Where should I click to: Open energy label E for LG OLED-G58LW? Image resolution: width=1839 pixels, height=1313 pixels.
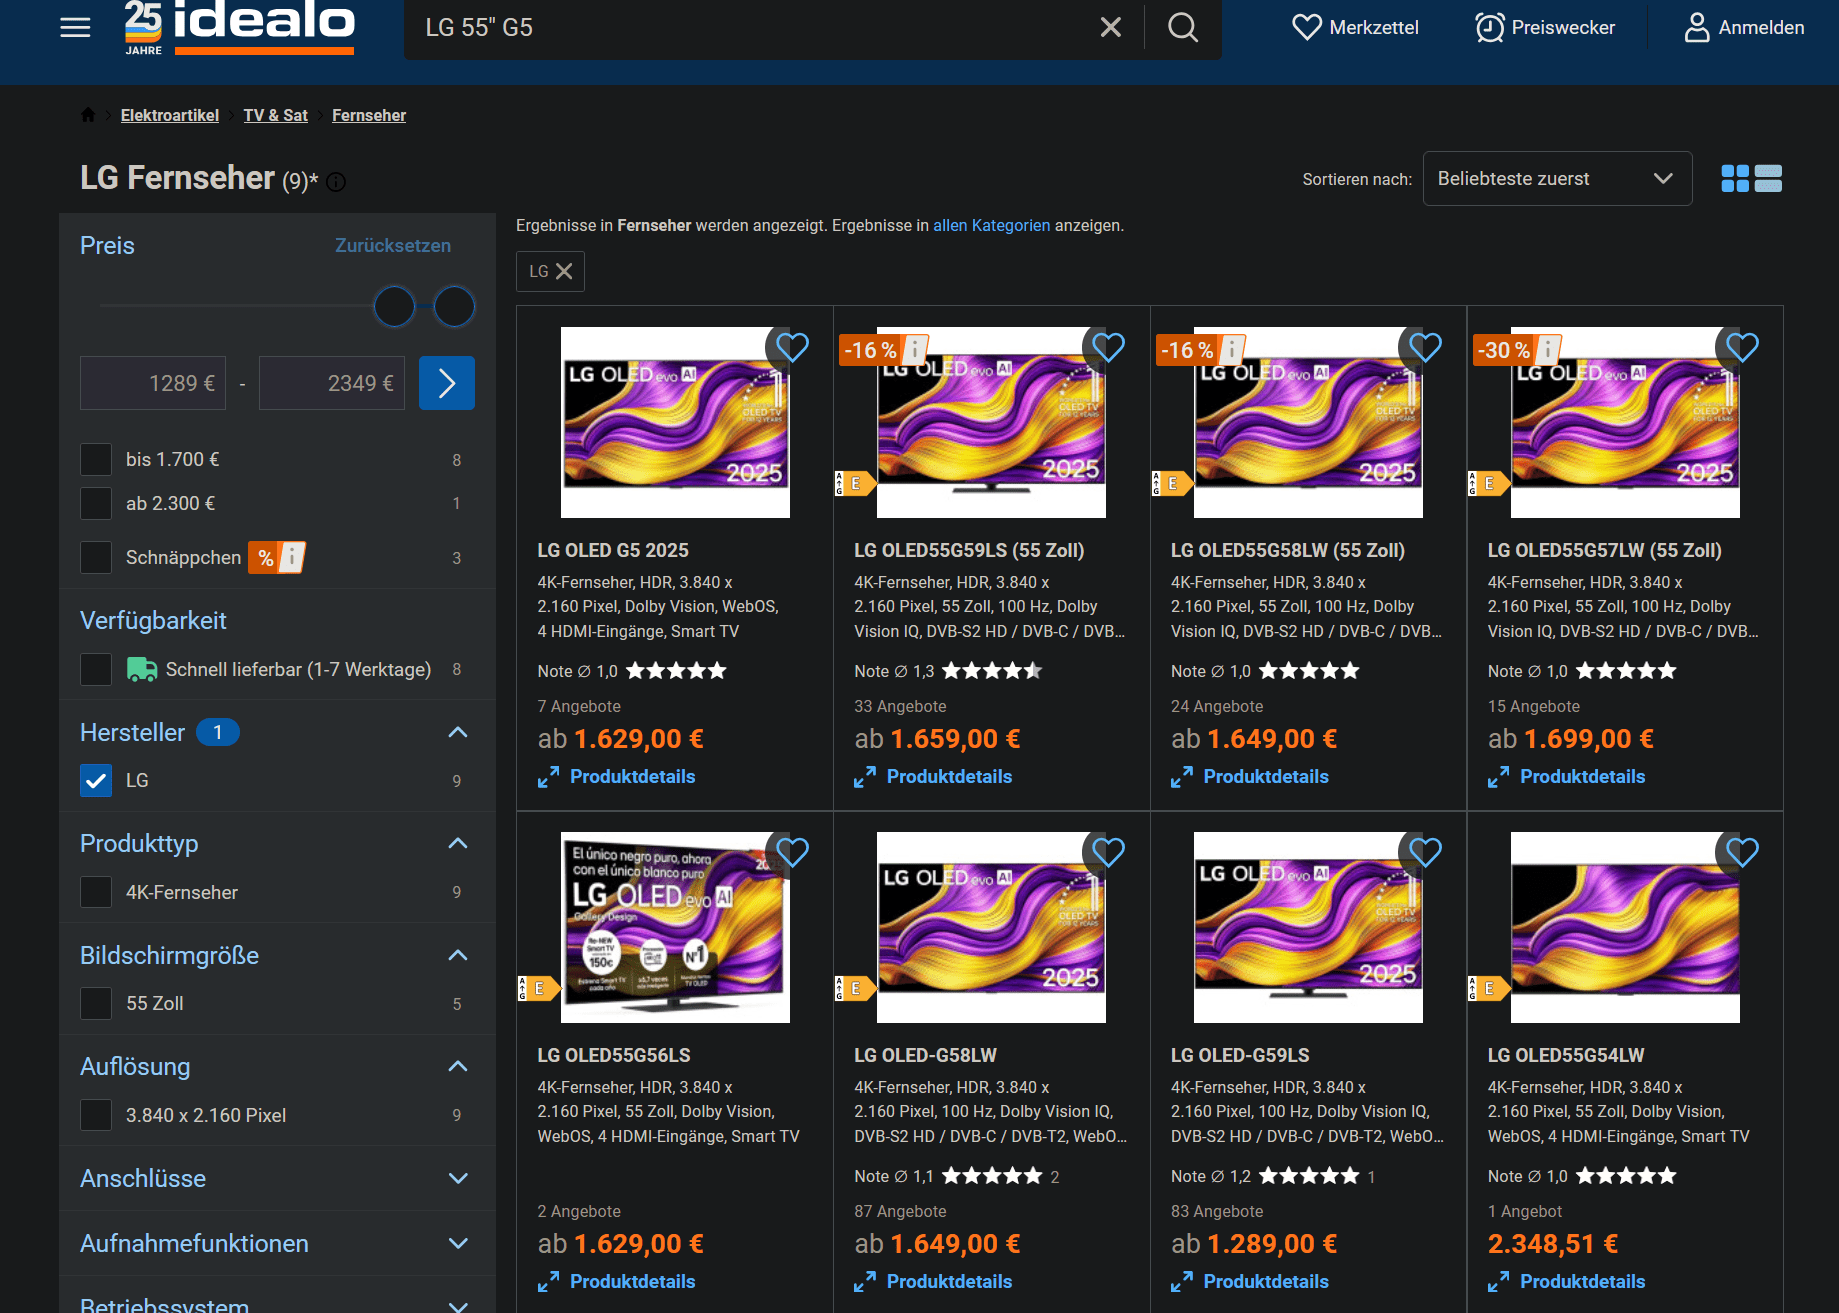tap(855, 989)
